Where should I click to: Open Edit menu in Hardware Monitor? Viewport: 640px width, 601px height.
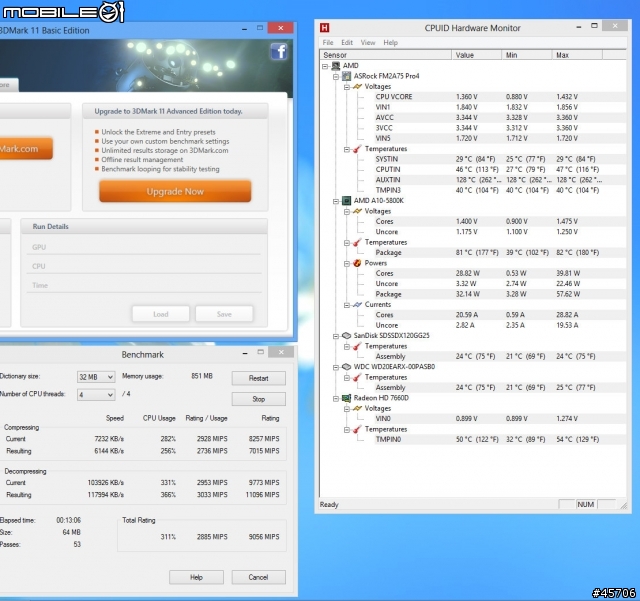(347, 42)
